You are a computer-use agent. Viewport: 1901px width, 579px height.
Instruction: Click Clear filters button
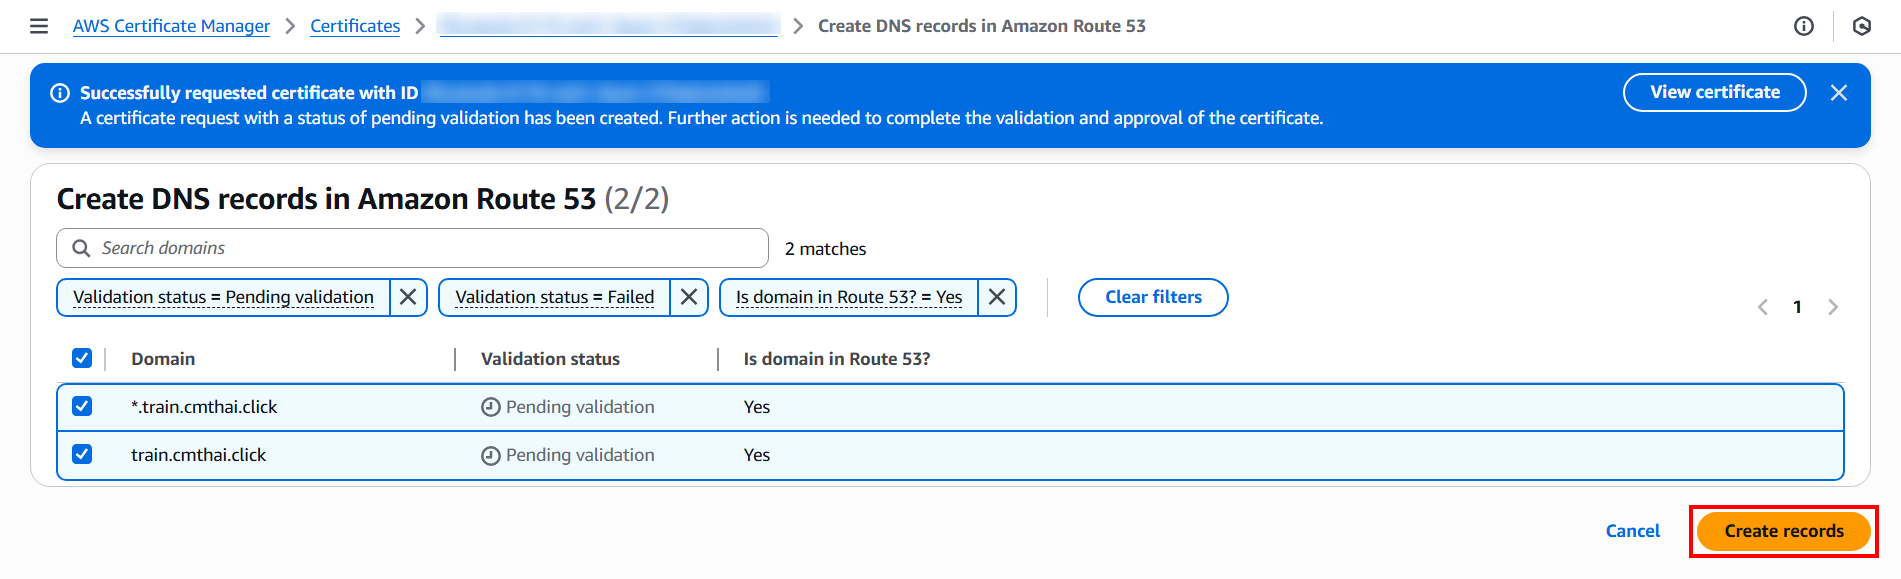click(x=1153, y=297)
